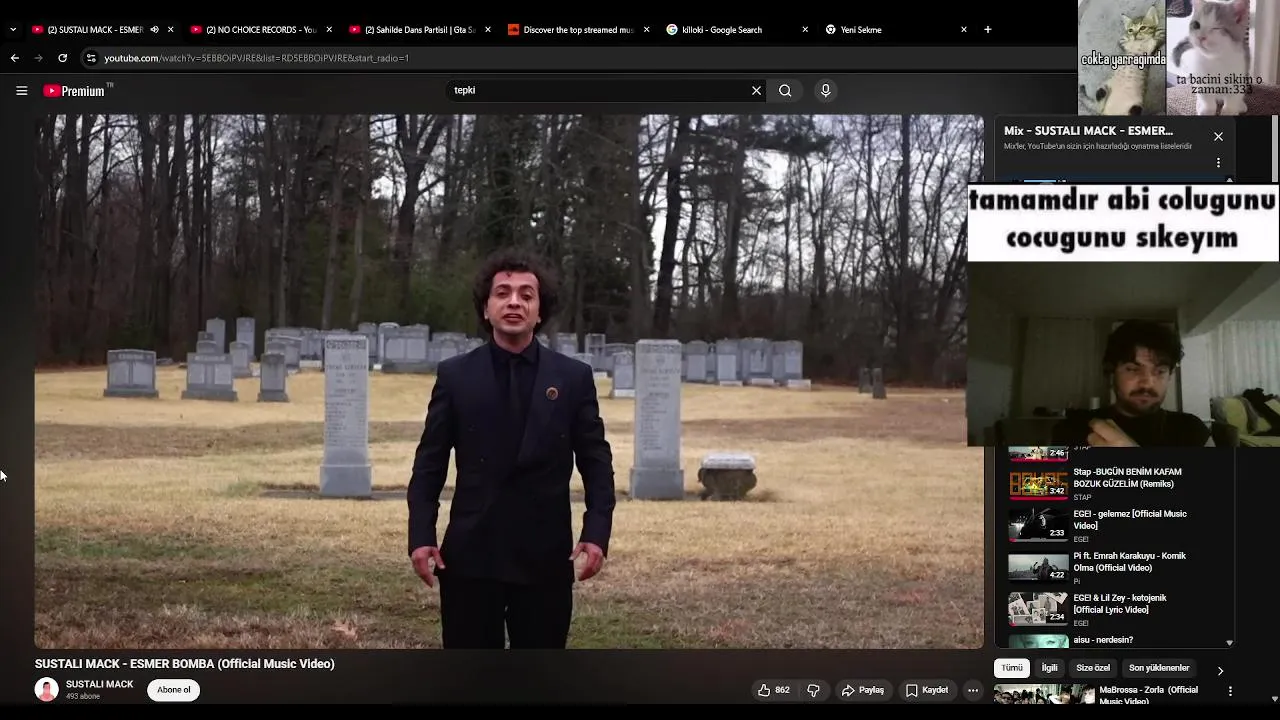The height and width of the screenshot is (720, 1280).
Task: Play EGEI & Lil Zey - ketojenik item
Action: tap(1120, 604)
